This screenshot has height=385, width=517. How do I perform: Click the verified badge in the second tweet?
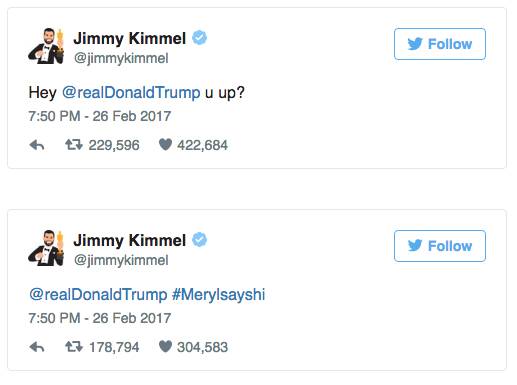200,239
